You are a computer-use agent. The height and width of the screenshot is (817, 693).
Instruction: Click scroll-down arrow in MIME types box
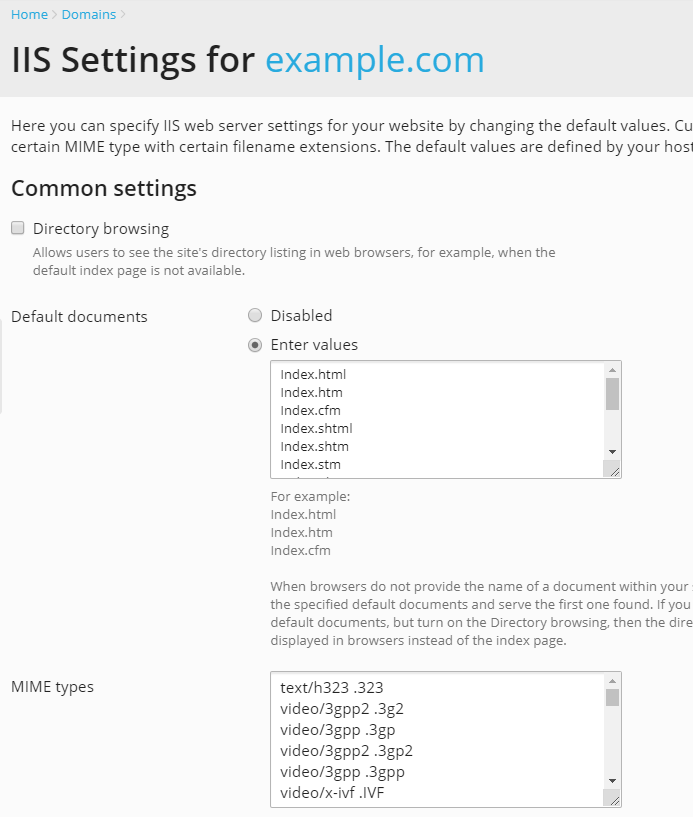pyautogui.click(x=612, y=780)
